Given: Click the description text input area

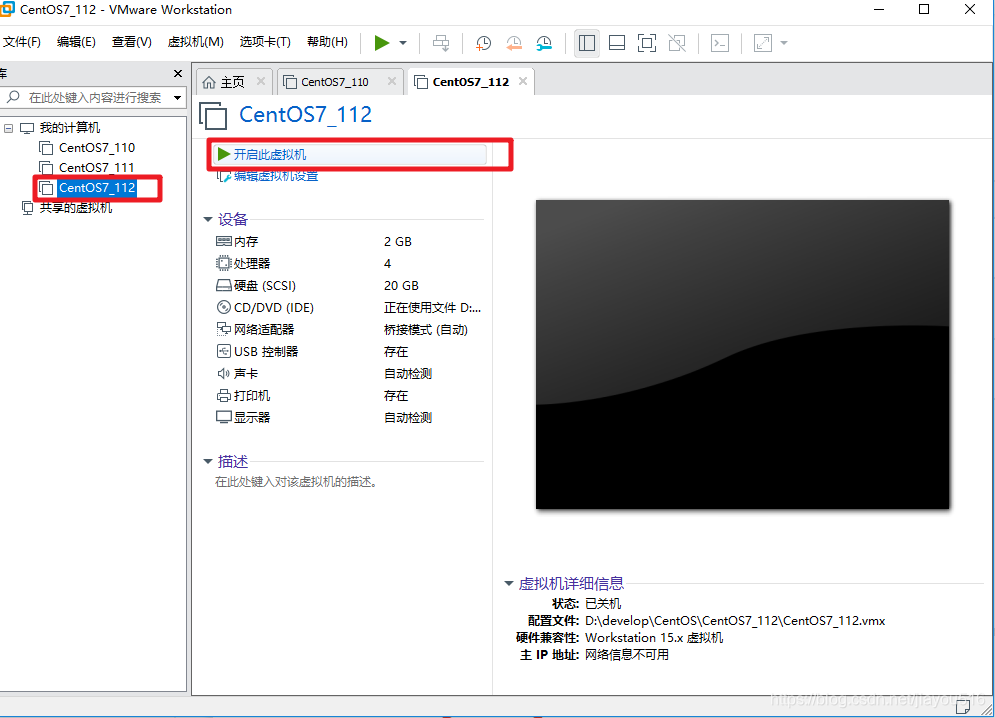Looking at the screenshot, I should (296, 482).
